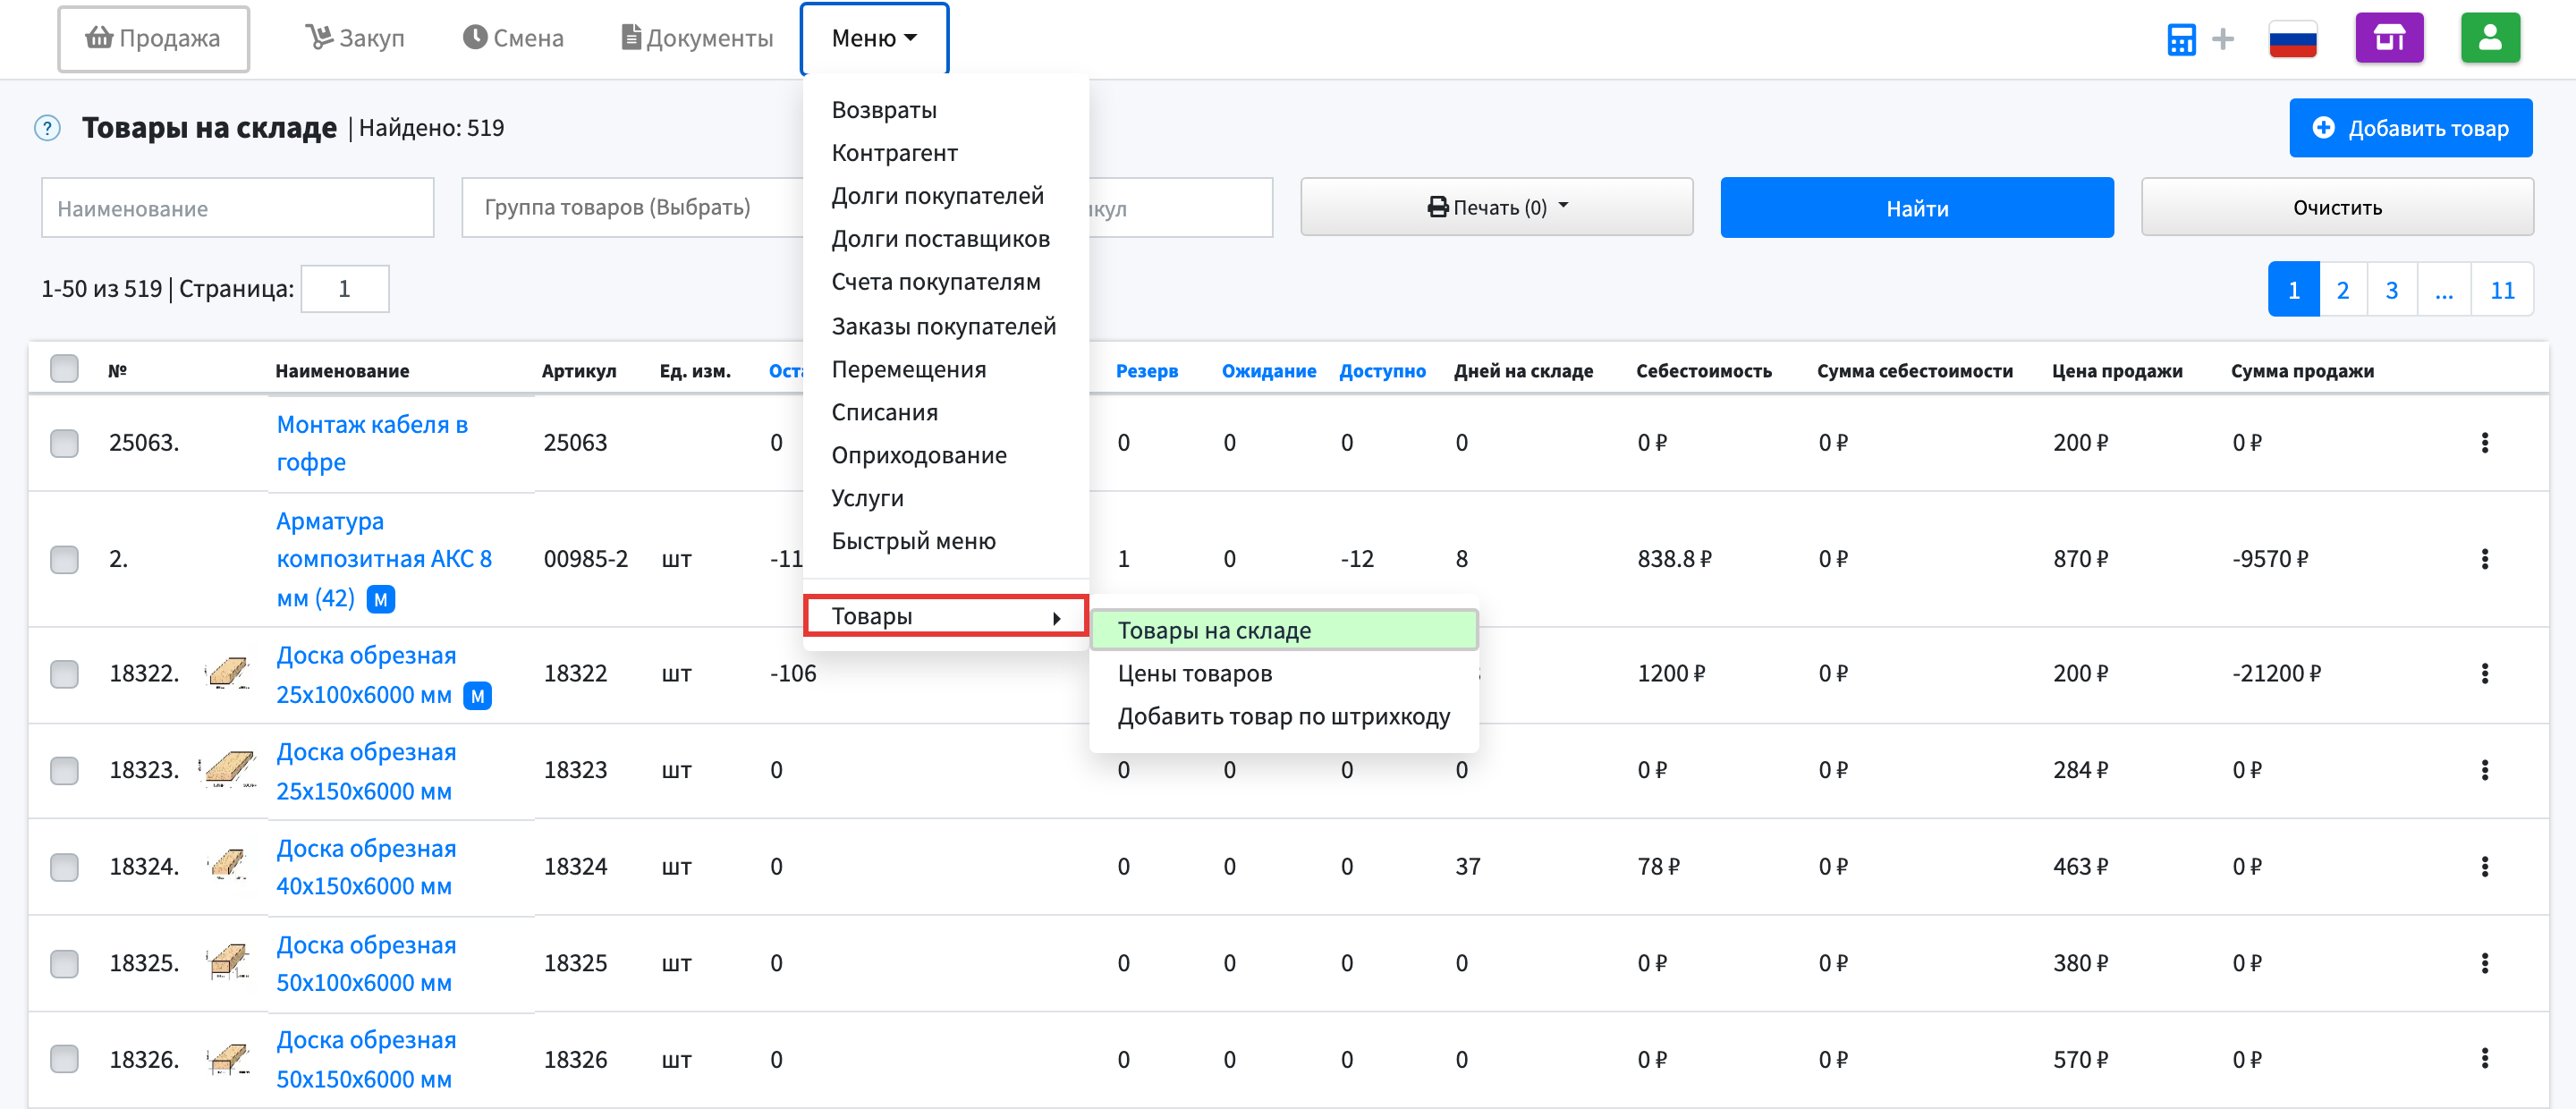
Task: Click the gray plus icon beside calculator
Action: click(x=2222, y=39)
